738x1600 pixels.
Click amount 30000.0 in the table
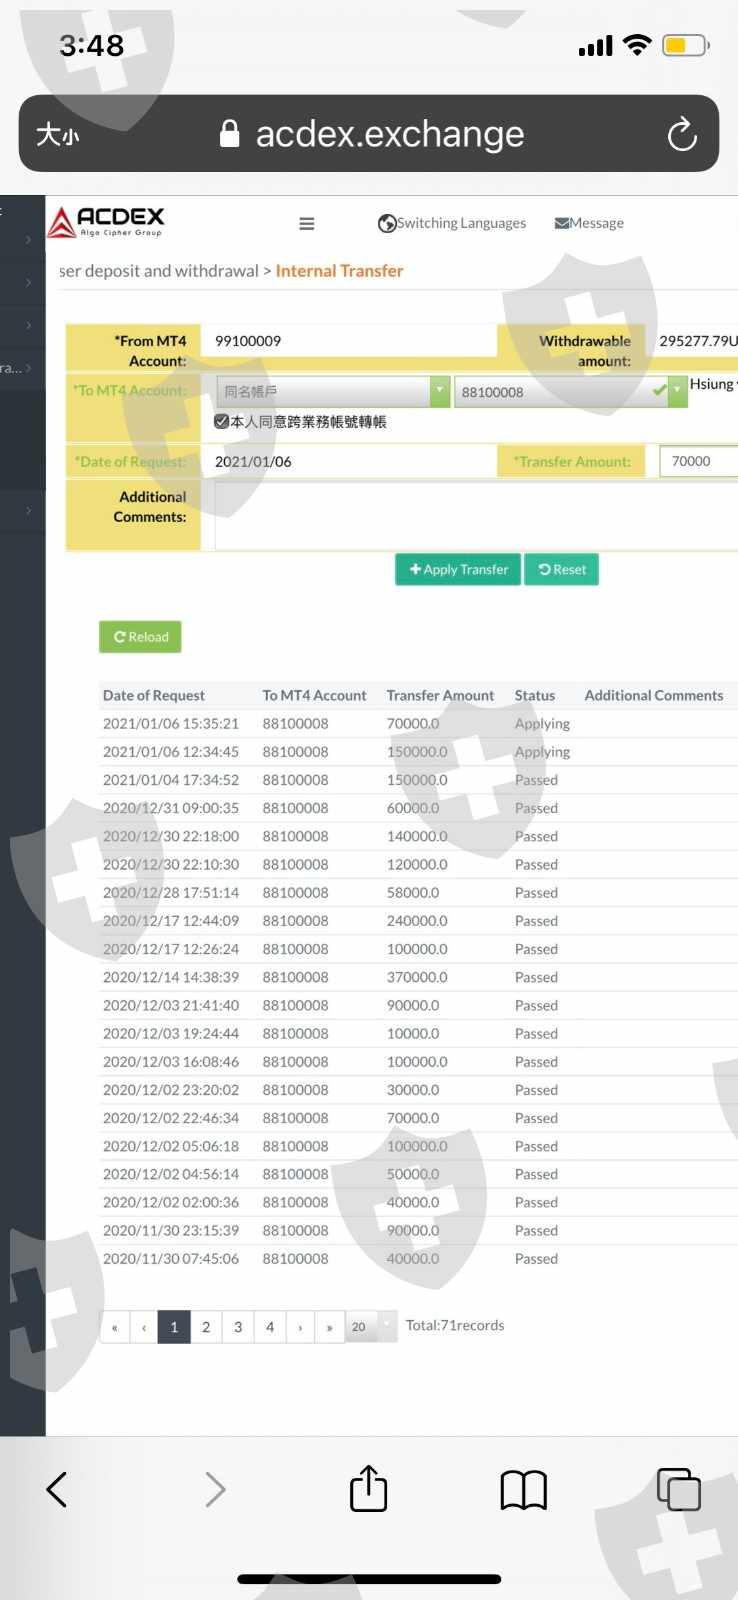(413, 1090)
